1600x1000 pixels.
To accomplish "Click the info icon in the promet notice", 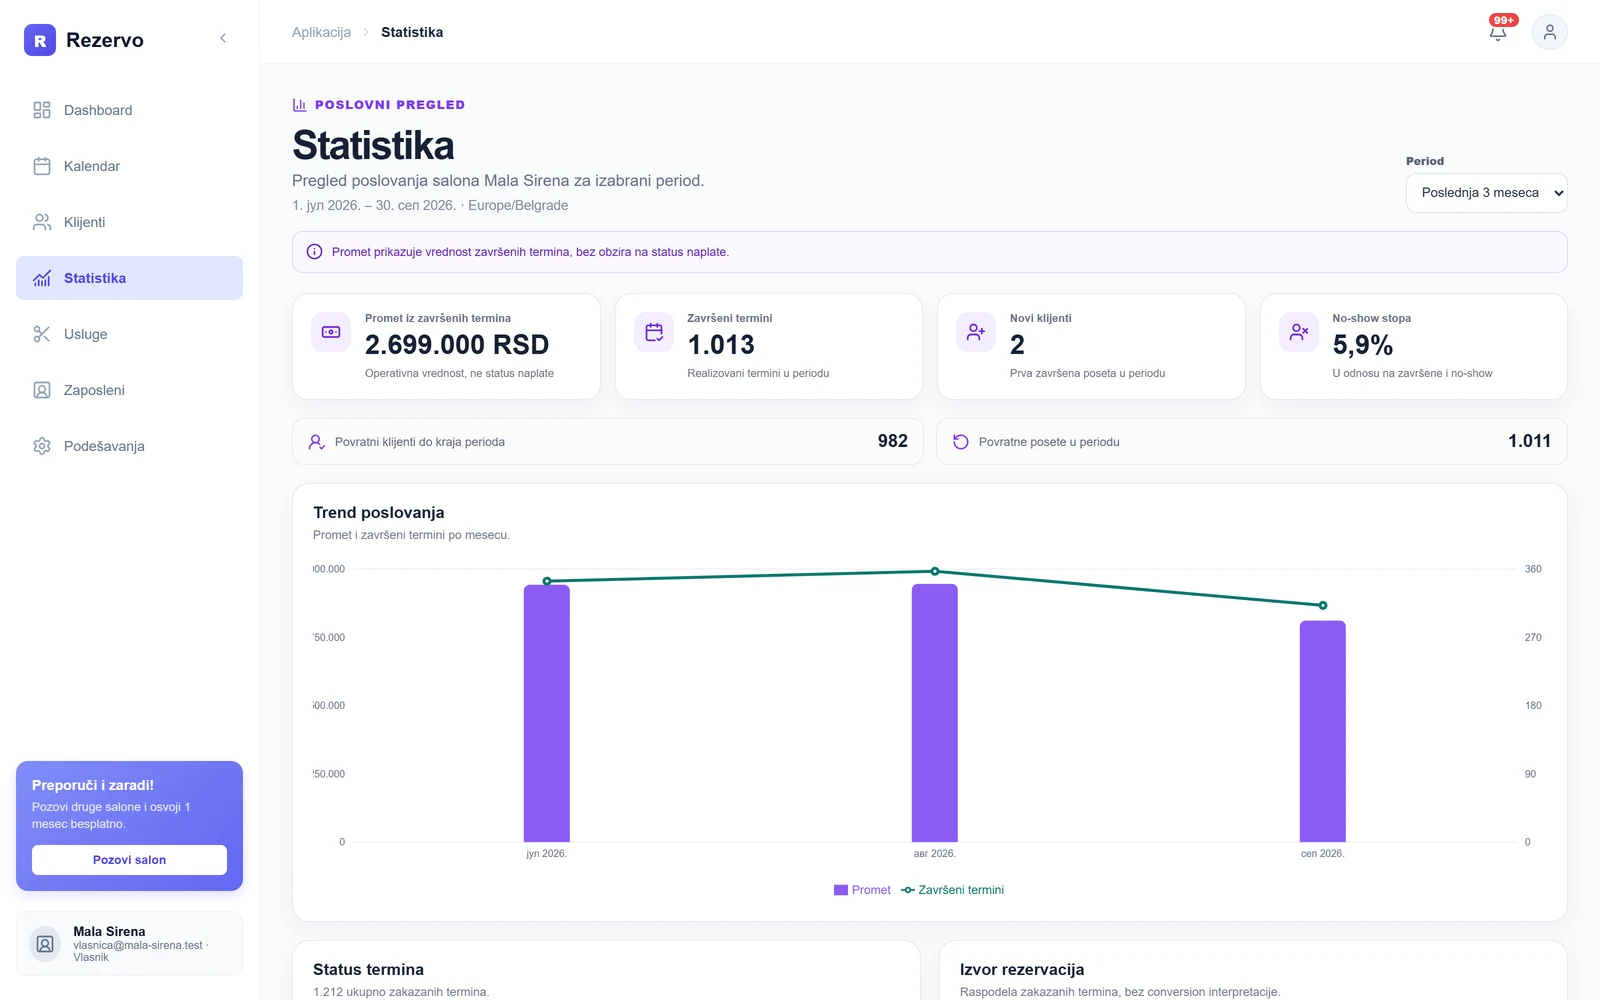I will [x=314, y=252].
